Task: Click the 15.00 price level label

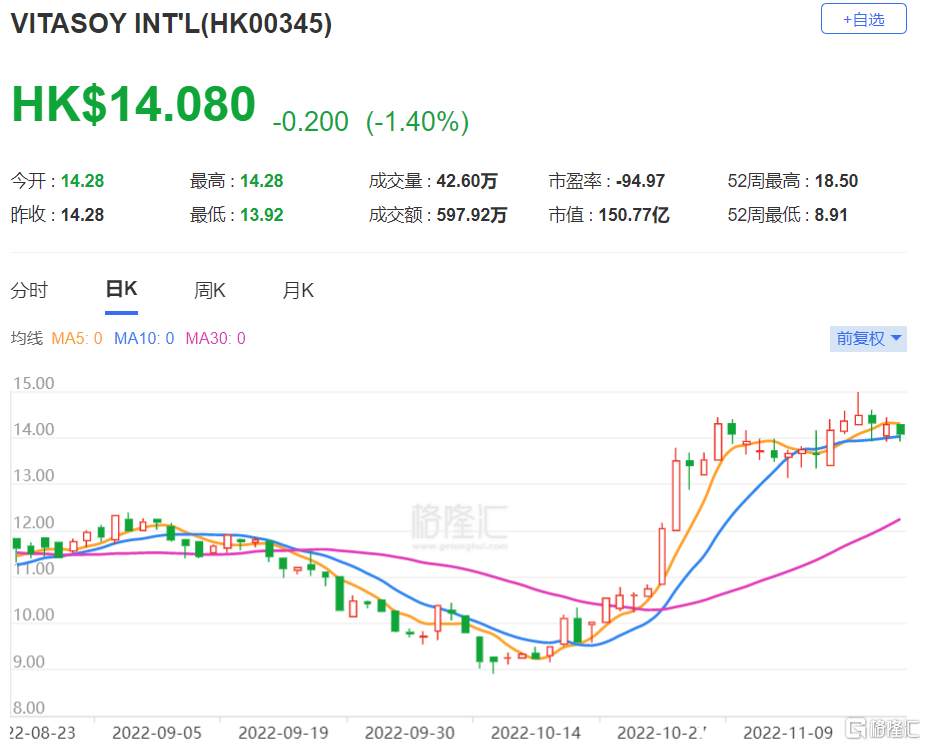Action: click(x=34, y=383)
